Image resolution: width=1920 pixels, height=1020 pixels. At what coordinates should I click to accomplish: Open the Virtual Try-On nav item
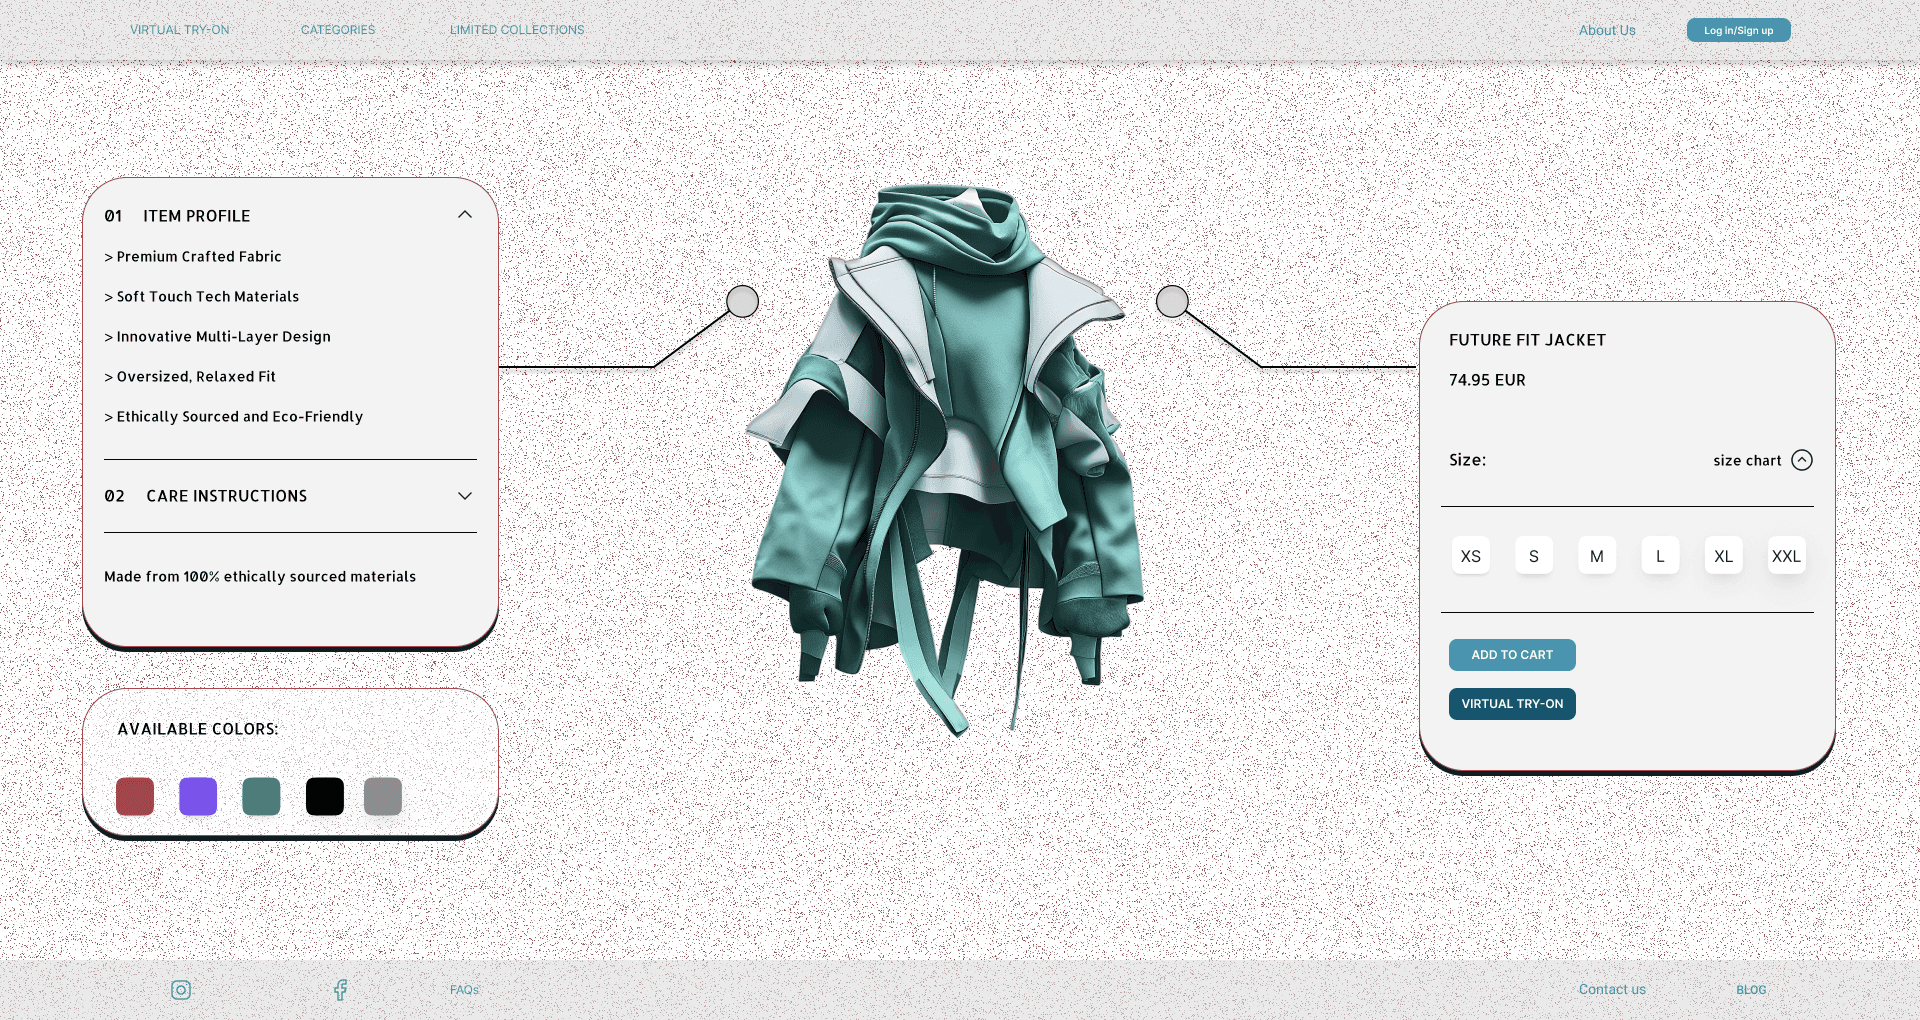pos(180,30)
